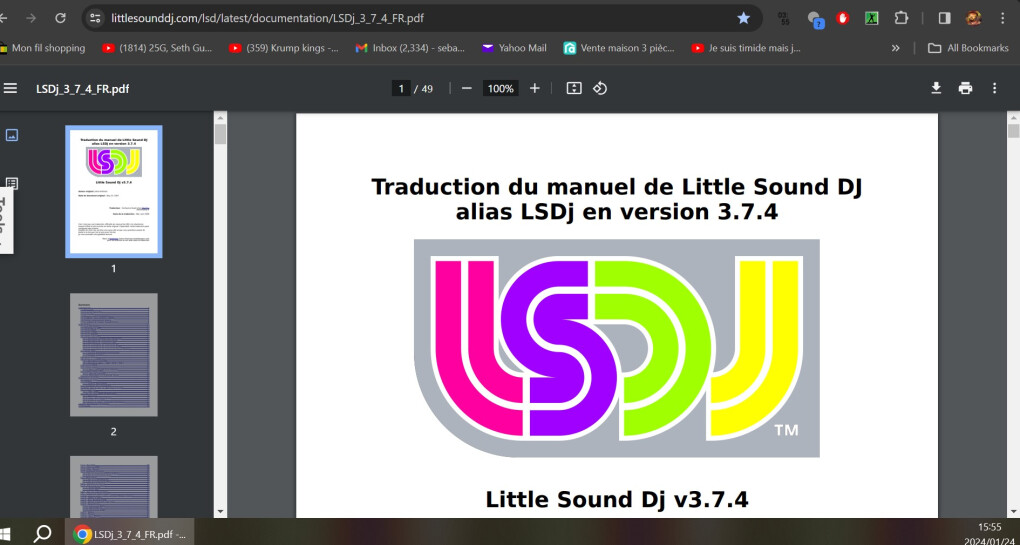
Task: View site information icon in address bar
Action: 96,18
